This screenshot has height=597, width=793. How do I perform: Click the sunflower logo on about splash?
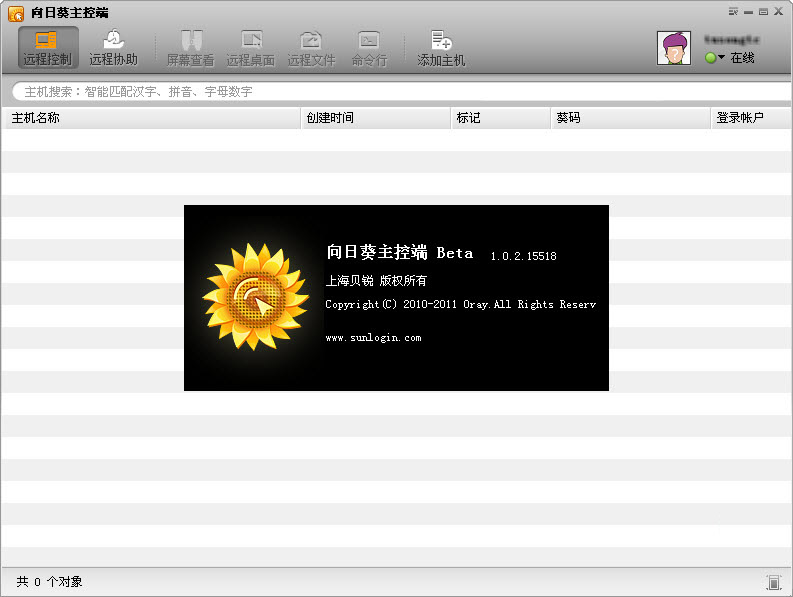coord(255,297)
